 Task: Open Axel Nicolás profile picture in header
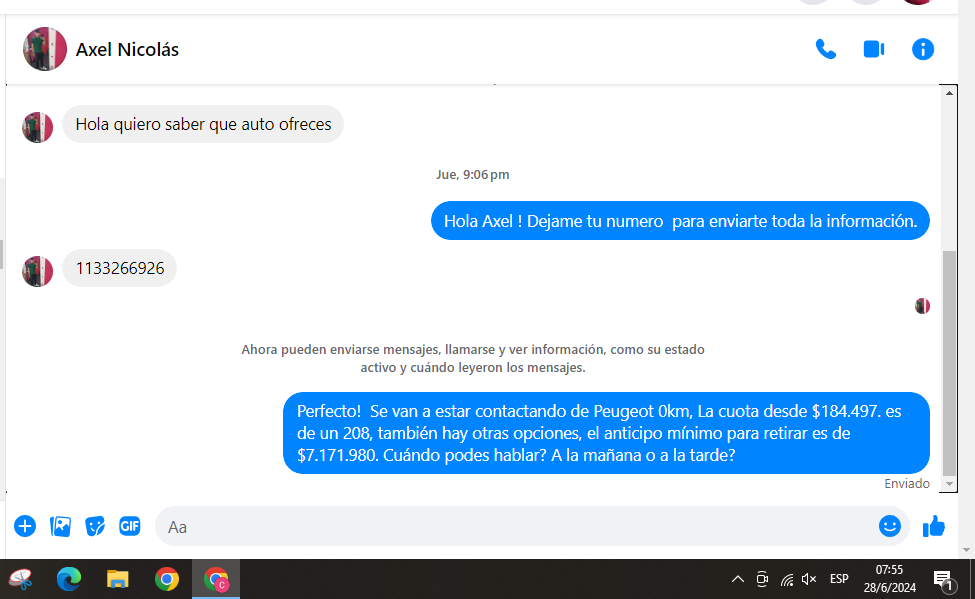45,49
